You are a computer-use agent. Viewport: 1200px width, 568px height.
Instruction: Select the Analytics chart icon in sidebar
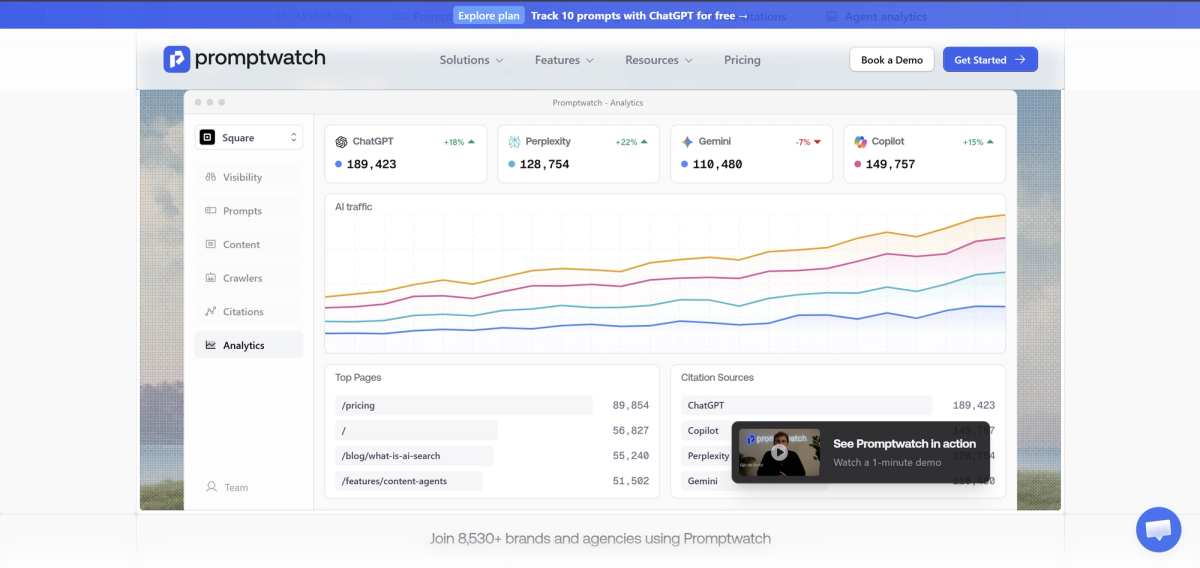[x=211, y=345]
